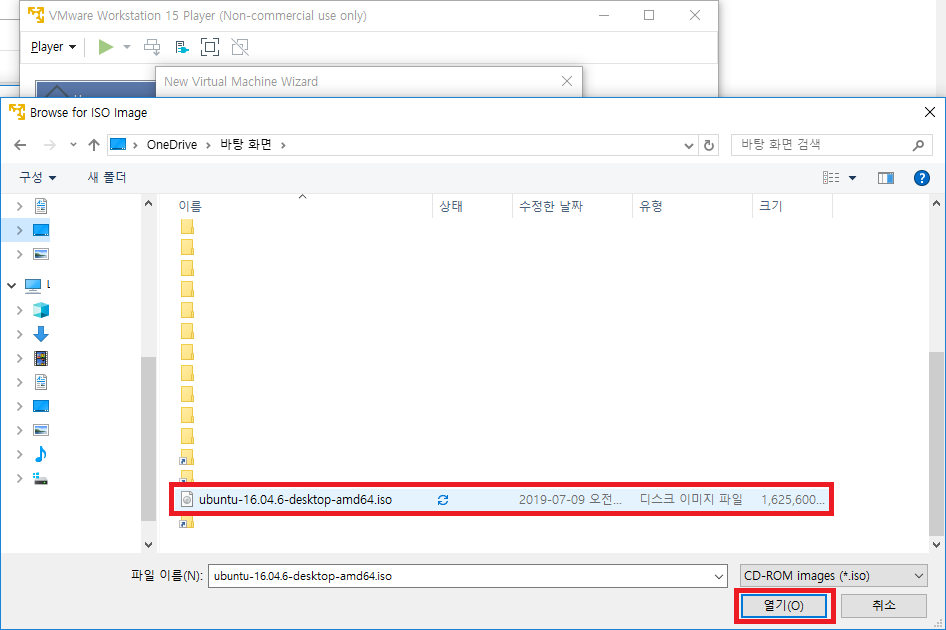Open the view options dropdown arrow

pyautogui.click(x=852, y=177)
